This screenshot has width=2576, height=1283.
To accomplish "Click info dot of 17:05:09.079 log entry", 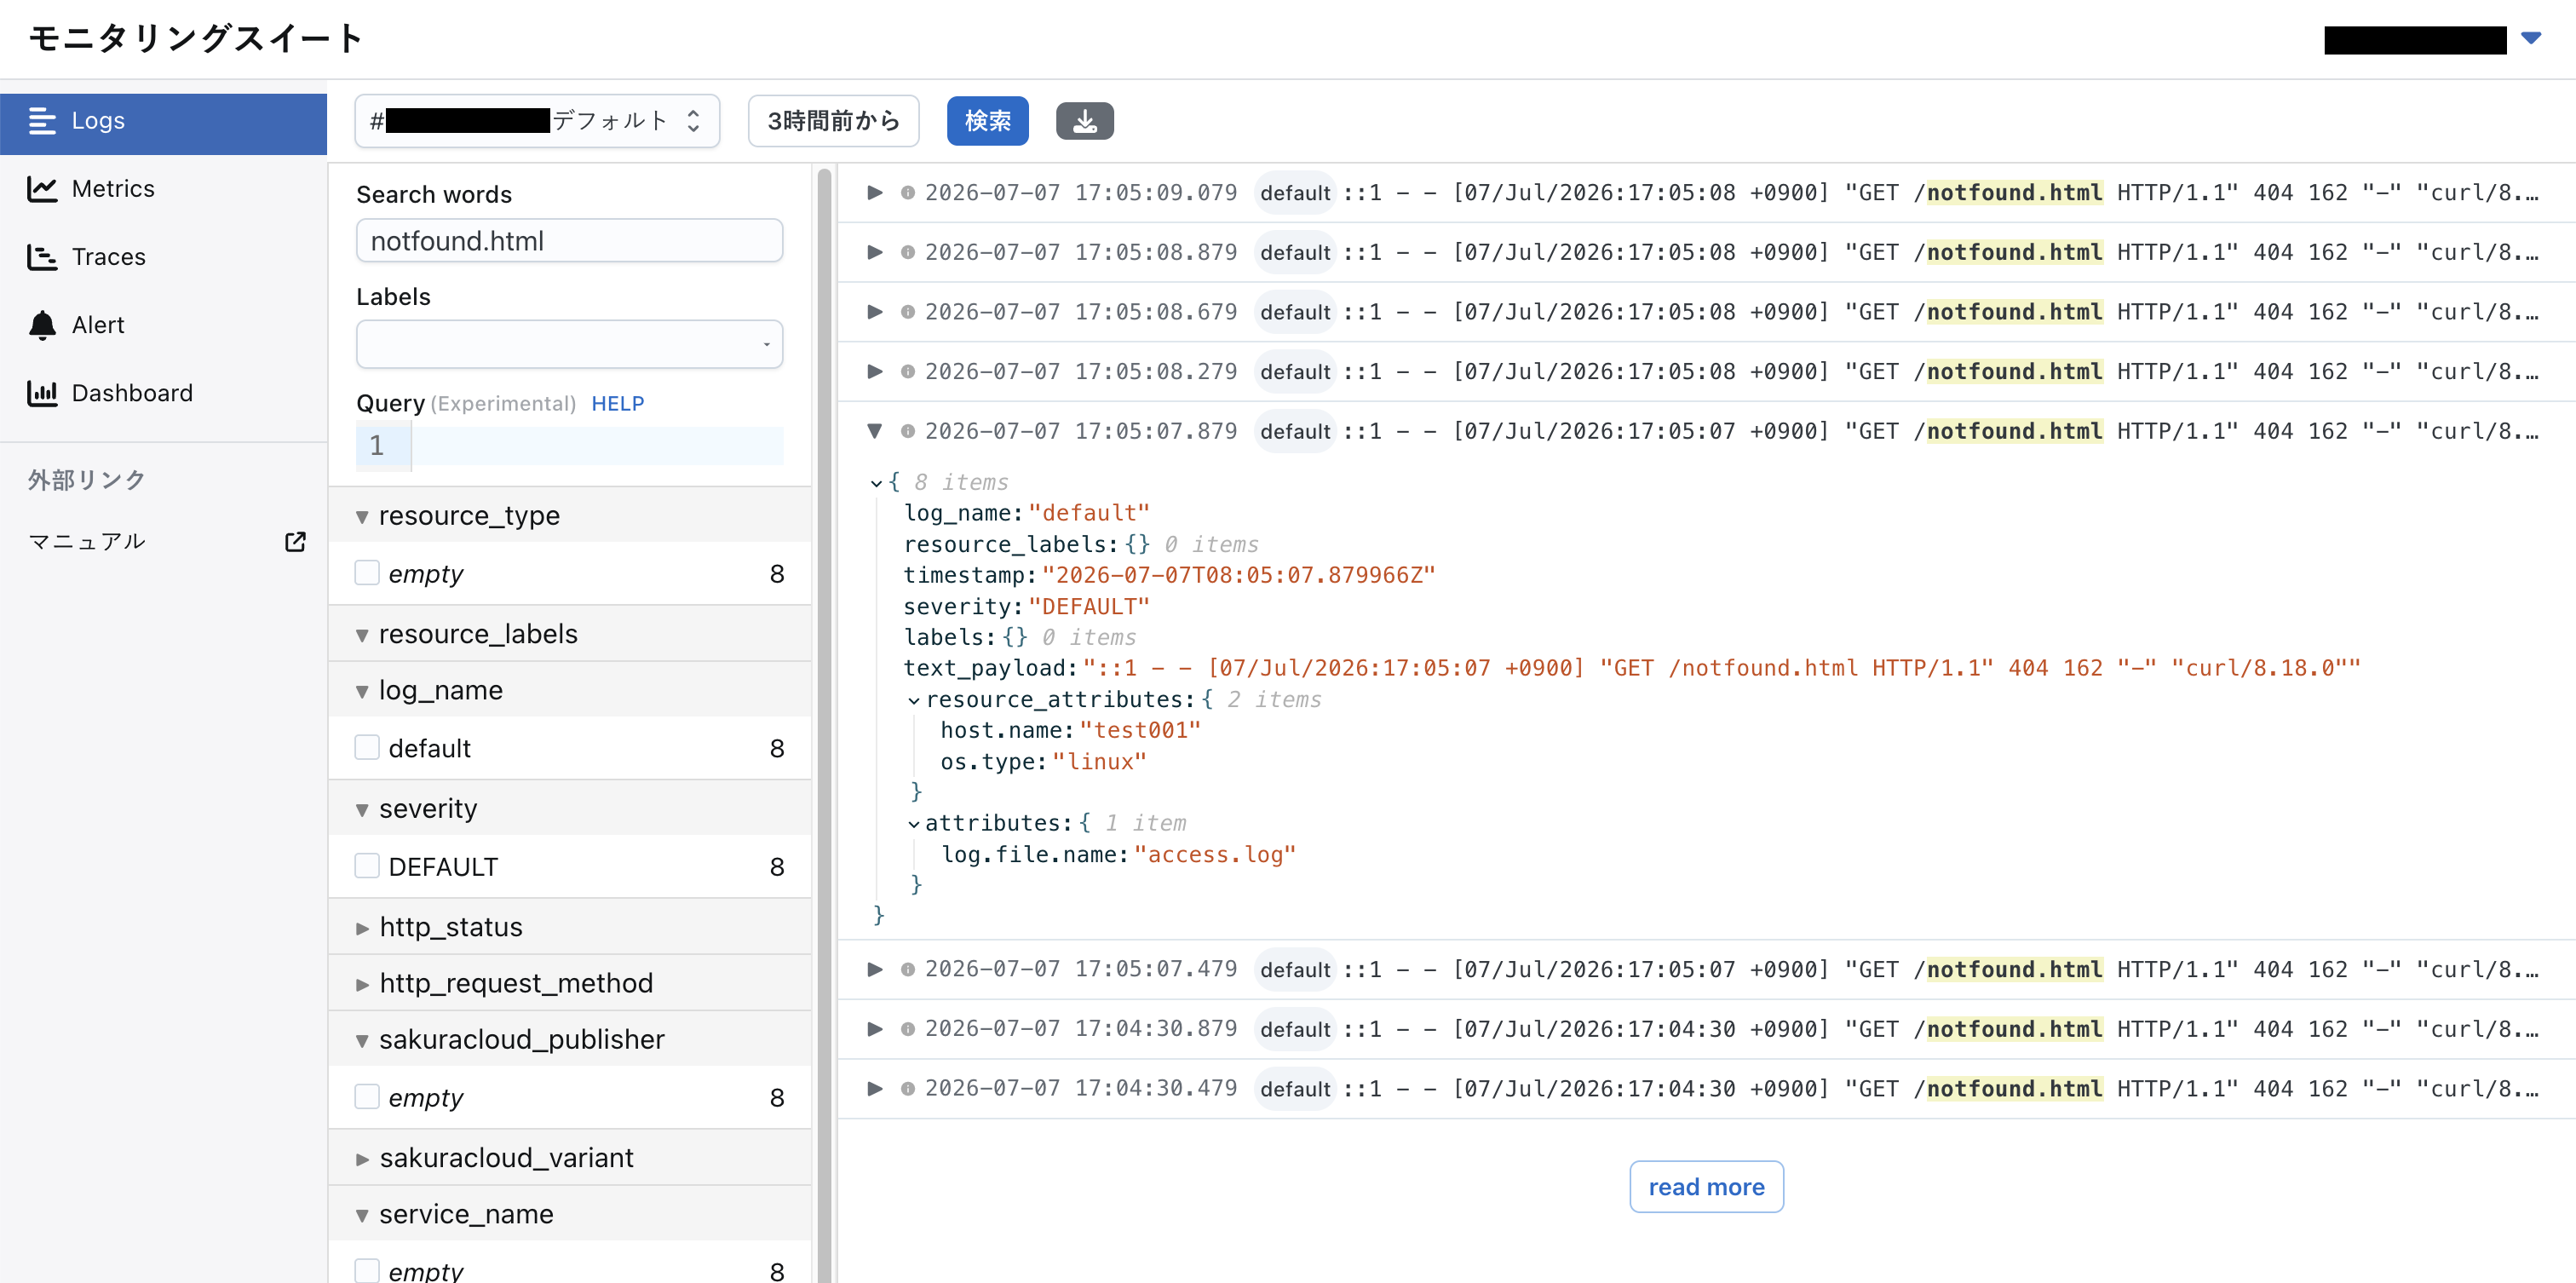I will tap(907, 193).
